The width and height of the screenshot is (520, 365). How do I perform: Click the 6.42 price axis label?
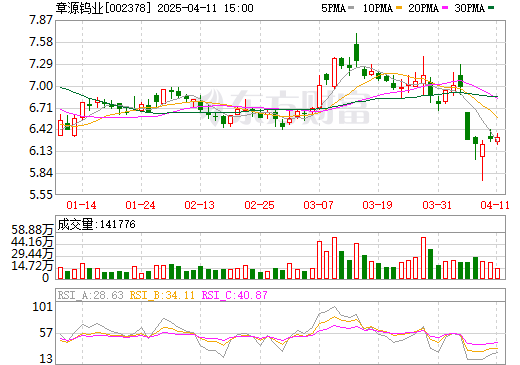tap(41, 129)
